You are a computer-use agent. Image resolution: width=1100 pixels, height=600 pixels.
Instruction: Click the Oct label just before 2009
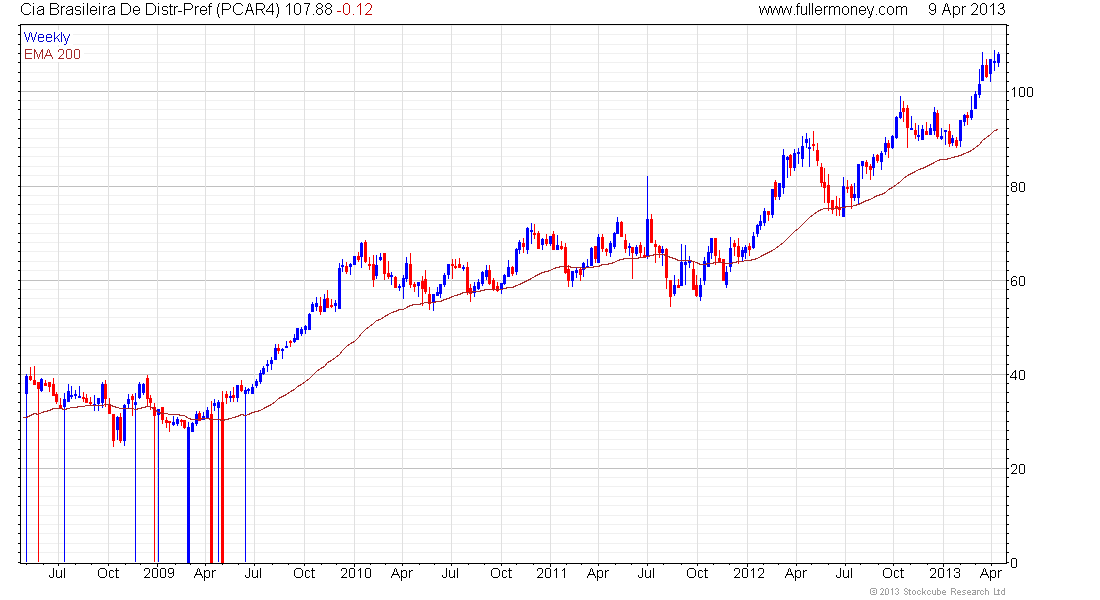(108, 573)
